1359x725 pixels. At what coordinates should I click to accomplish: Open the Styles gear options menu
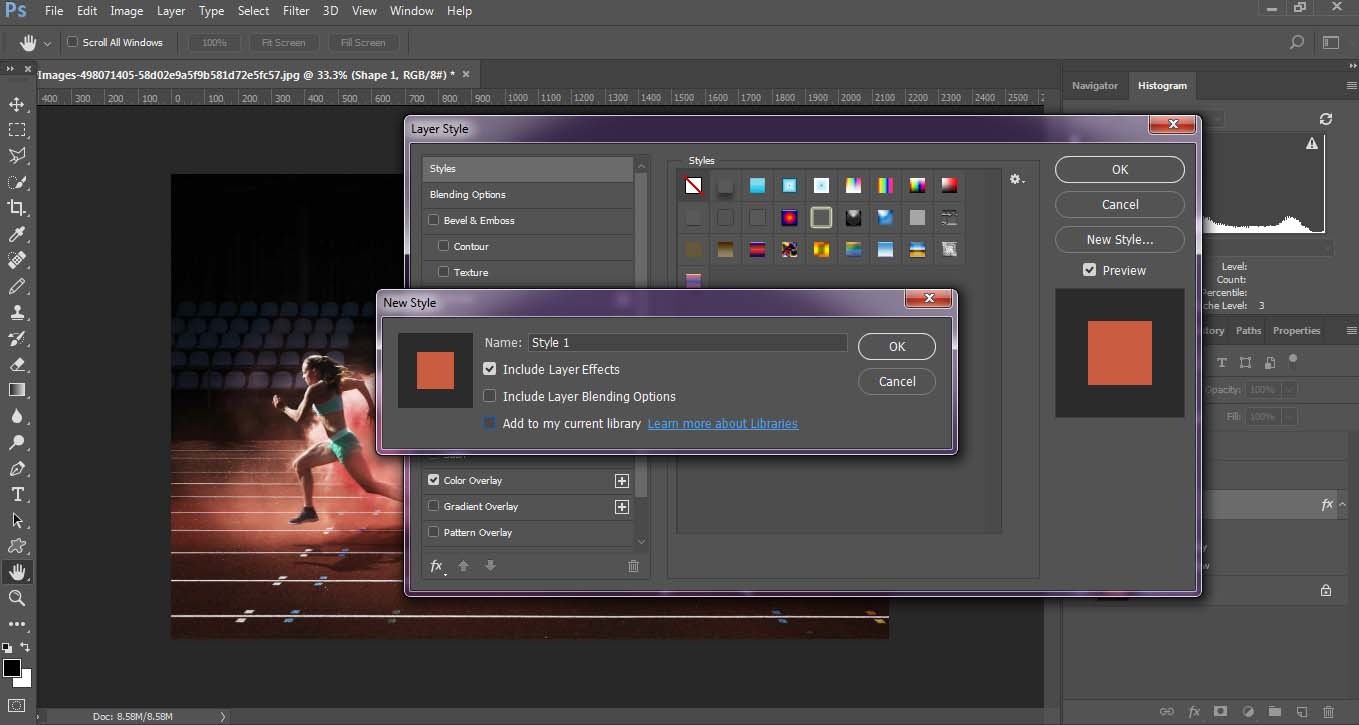1017,179
